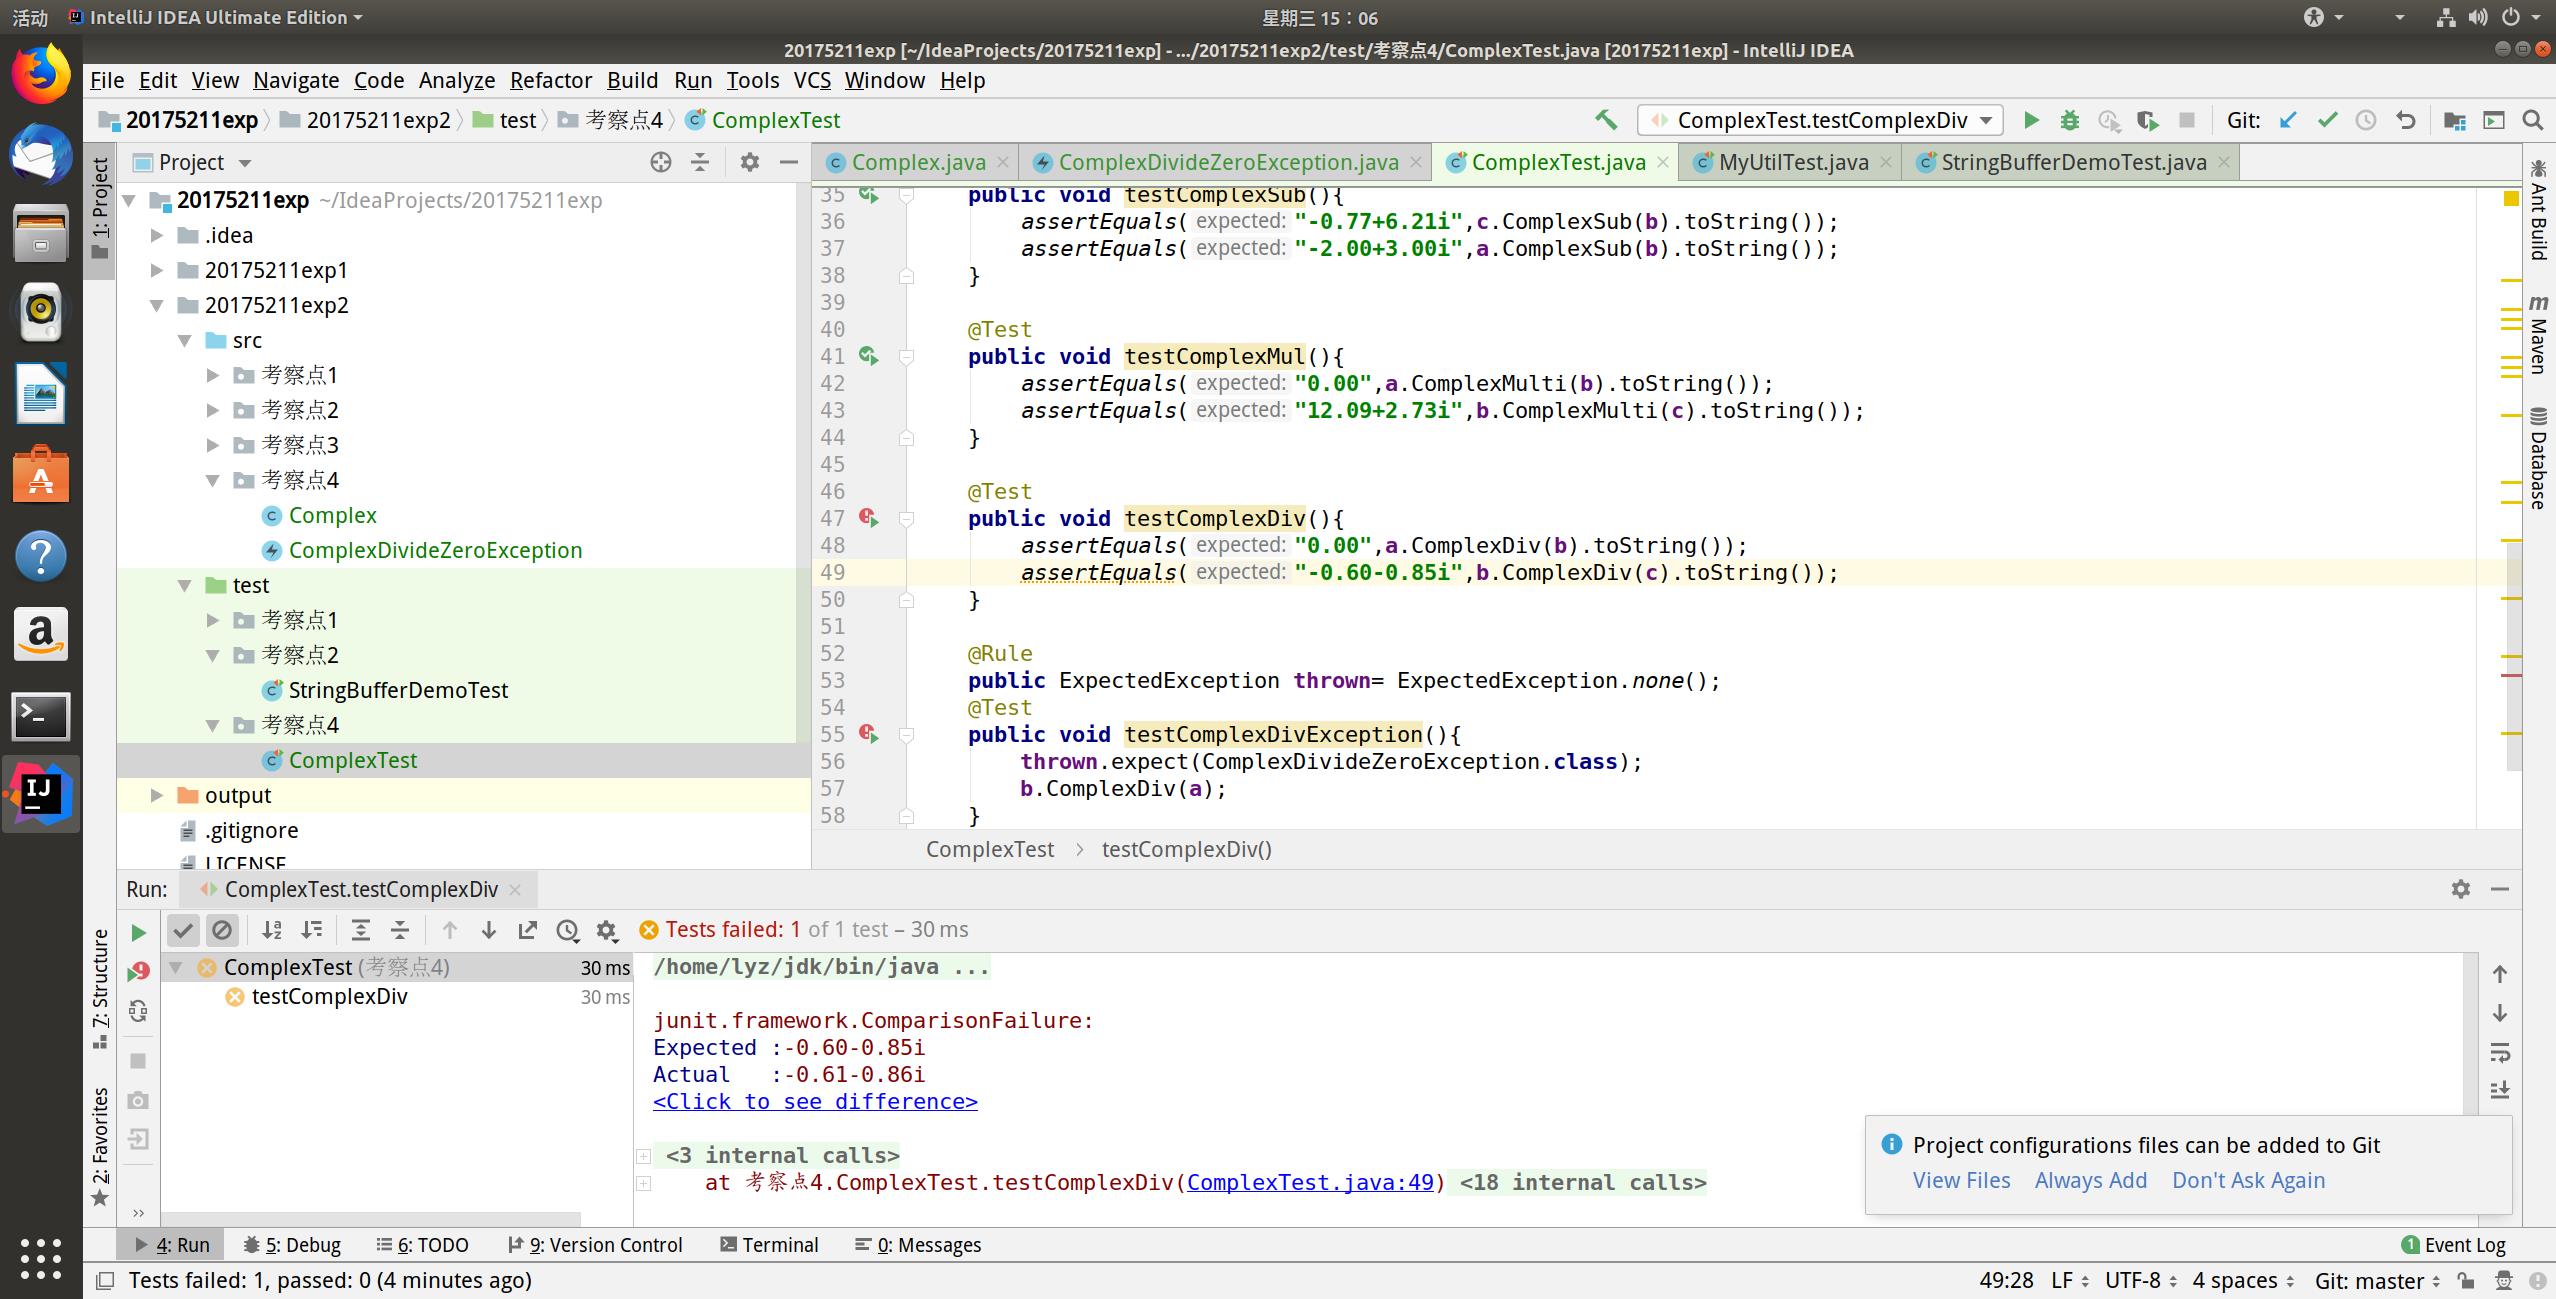The image size is (2556, 1299).
Task: Toggle the Maven tool window stripe
Action: pyautogui.click(x=2538, y=335)
